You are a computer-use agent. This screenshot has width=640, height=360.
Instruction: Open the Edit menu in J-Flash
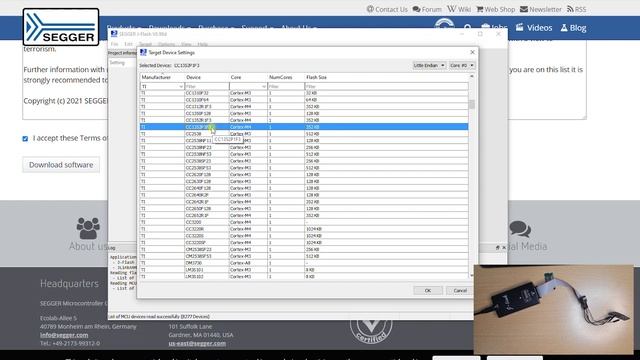(129, 44)
